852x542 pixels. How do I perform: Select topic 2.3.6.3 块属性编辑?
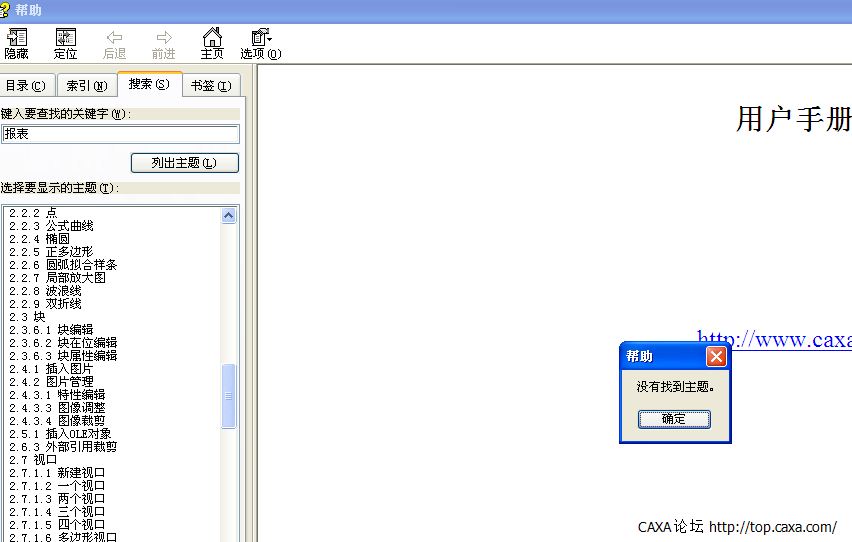pyautogui.click(x=63, y=356)
